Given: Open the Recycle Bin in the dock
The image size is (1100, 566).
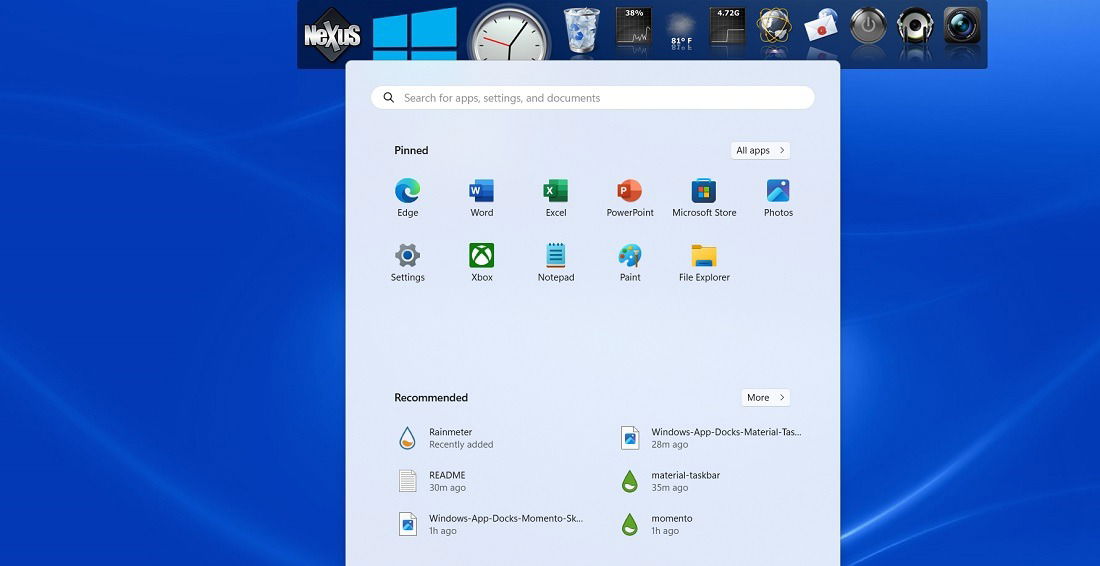Looking at the screenshot, I should coord(582,31).
